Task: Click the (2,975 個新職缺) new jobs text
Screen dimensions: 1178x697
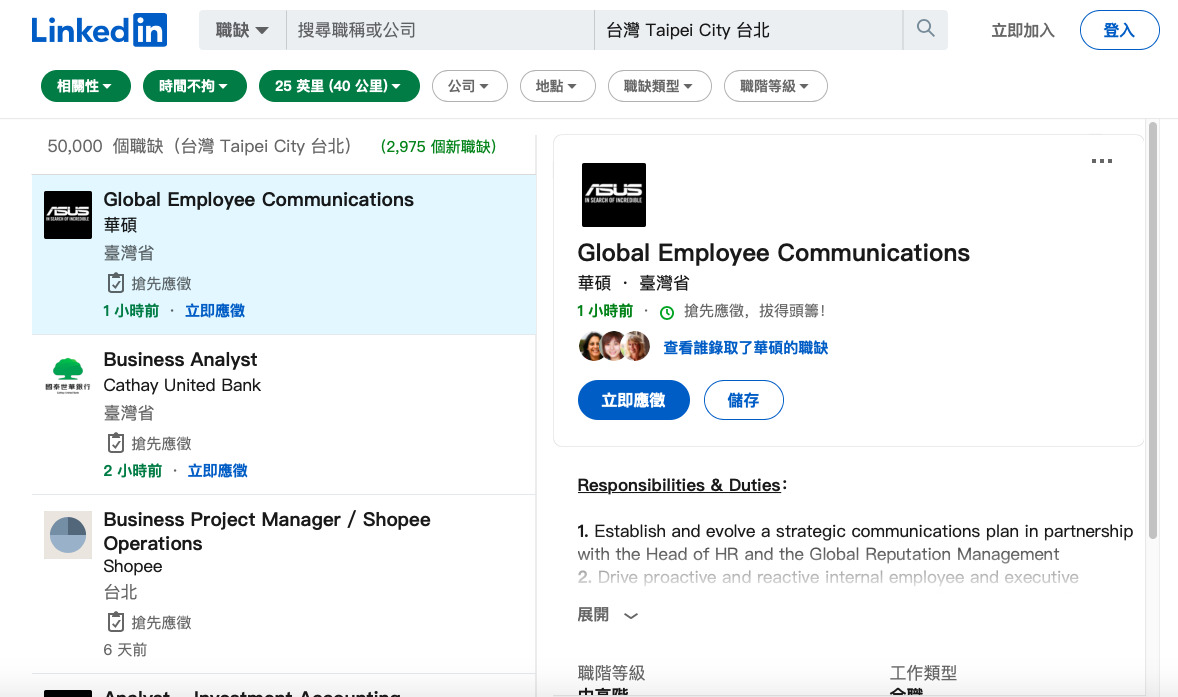Action: click(x=439, y=146)
